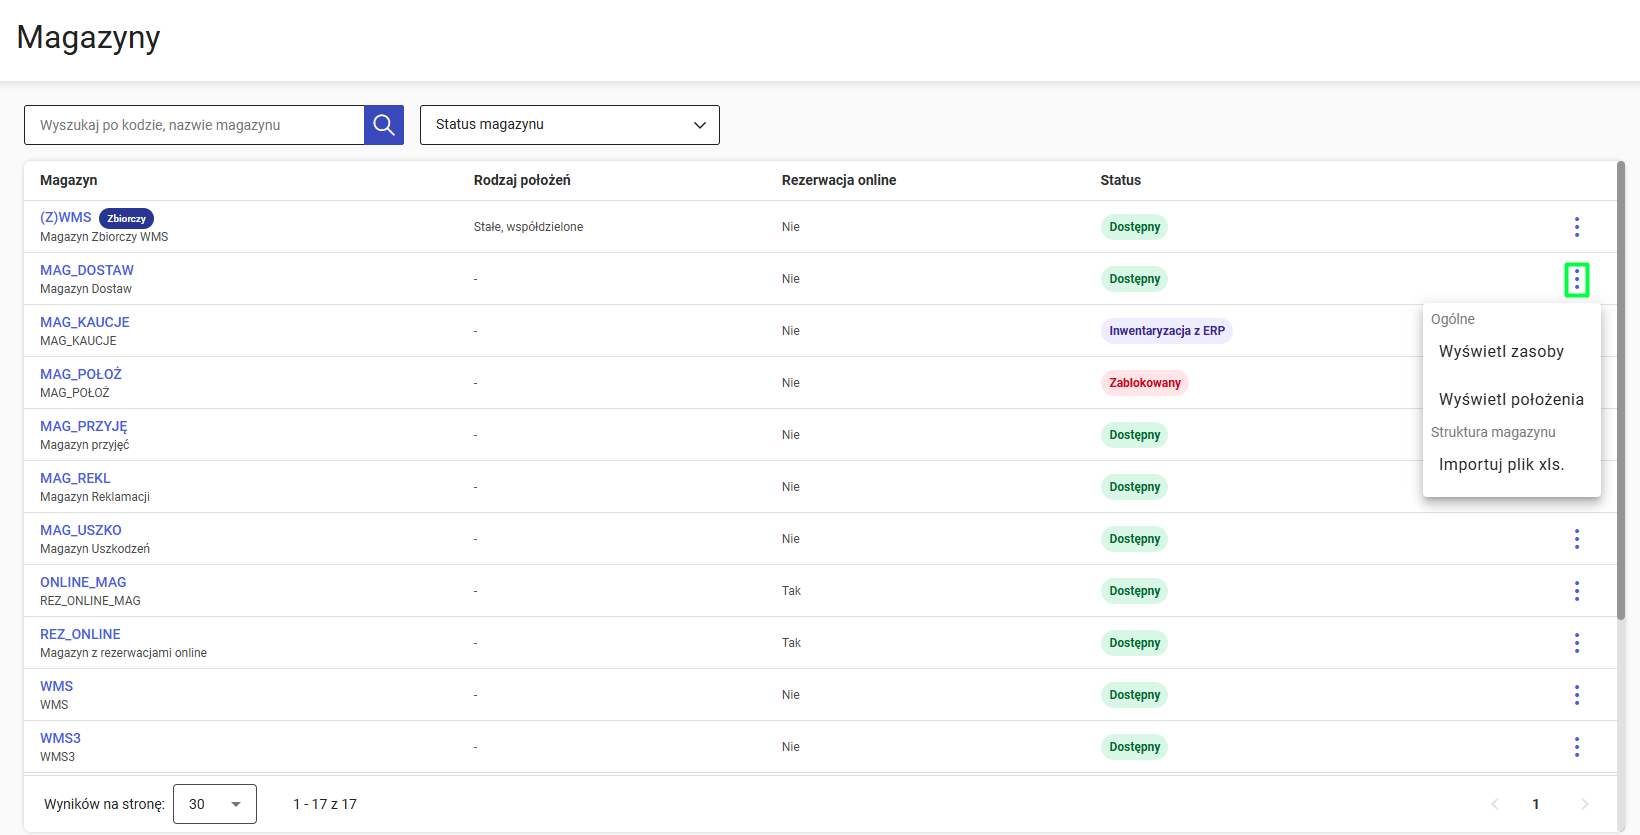Choose Wyświetl położenia menu option
Screen dimensions: 1640x835
point(1511,400)
